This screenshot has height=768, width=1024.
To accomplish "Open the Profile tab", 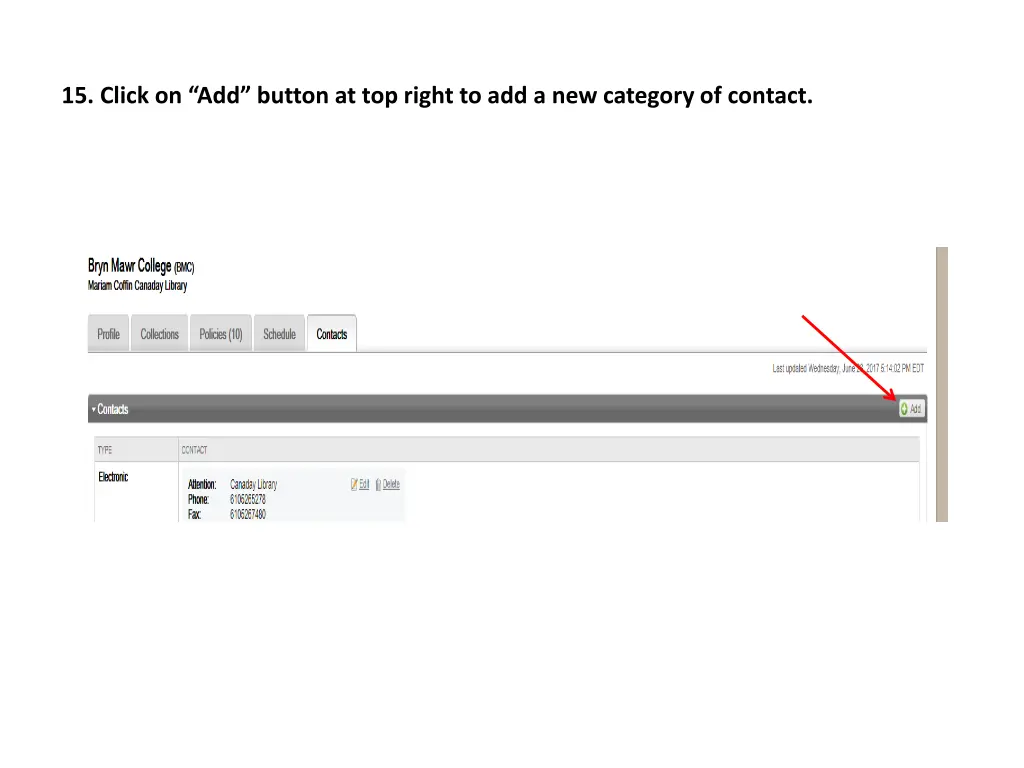I will 108,334.
